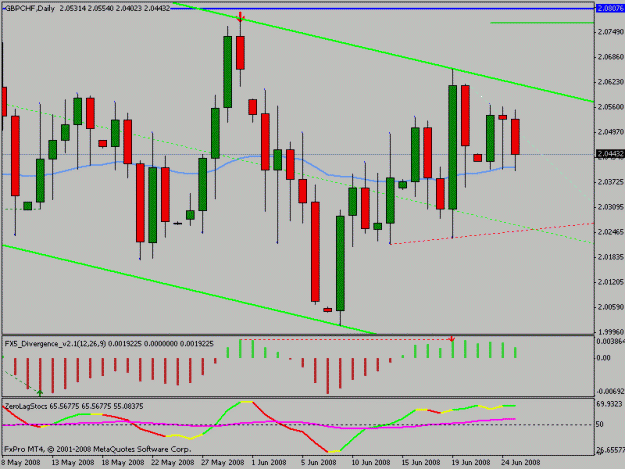
Task: Click the 2.02465 price axis value
Action: 611,232
